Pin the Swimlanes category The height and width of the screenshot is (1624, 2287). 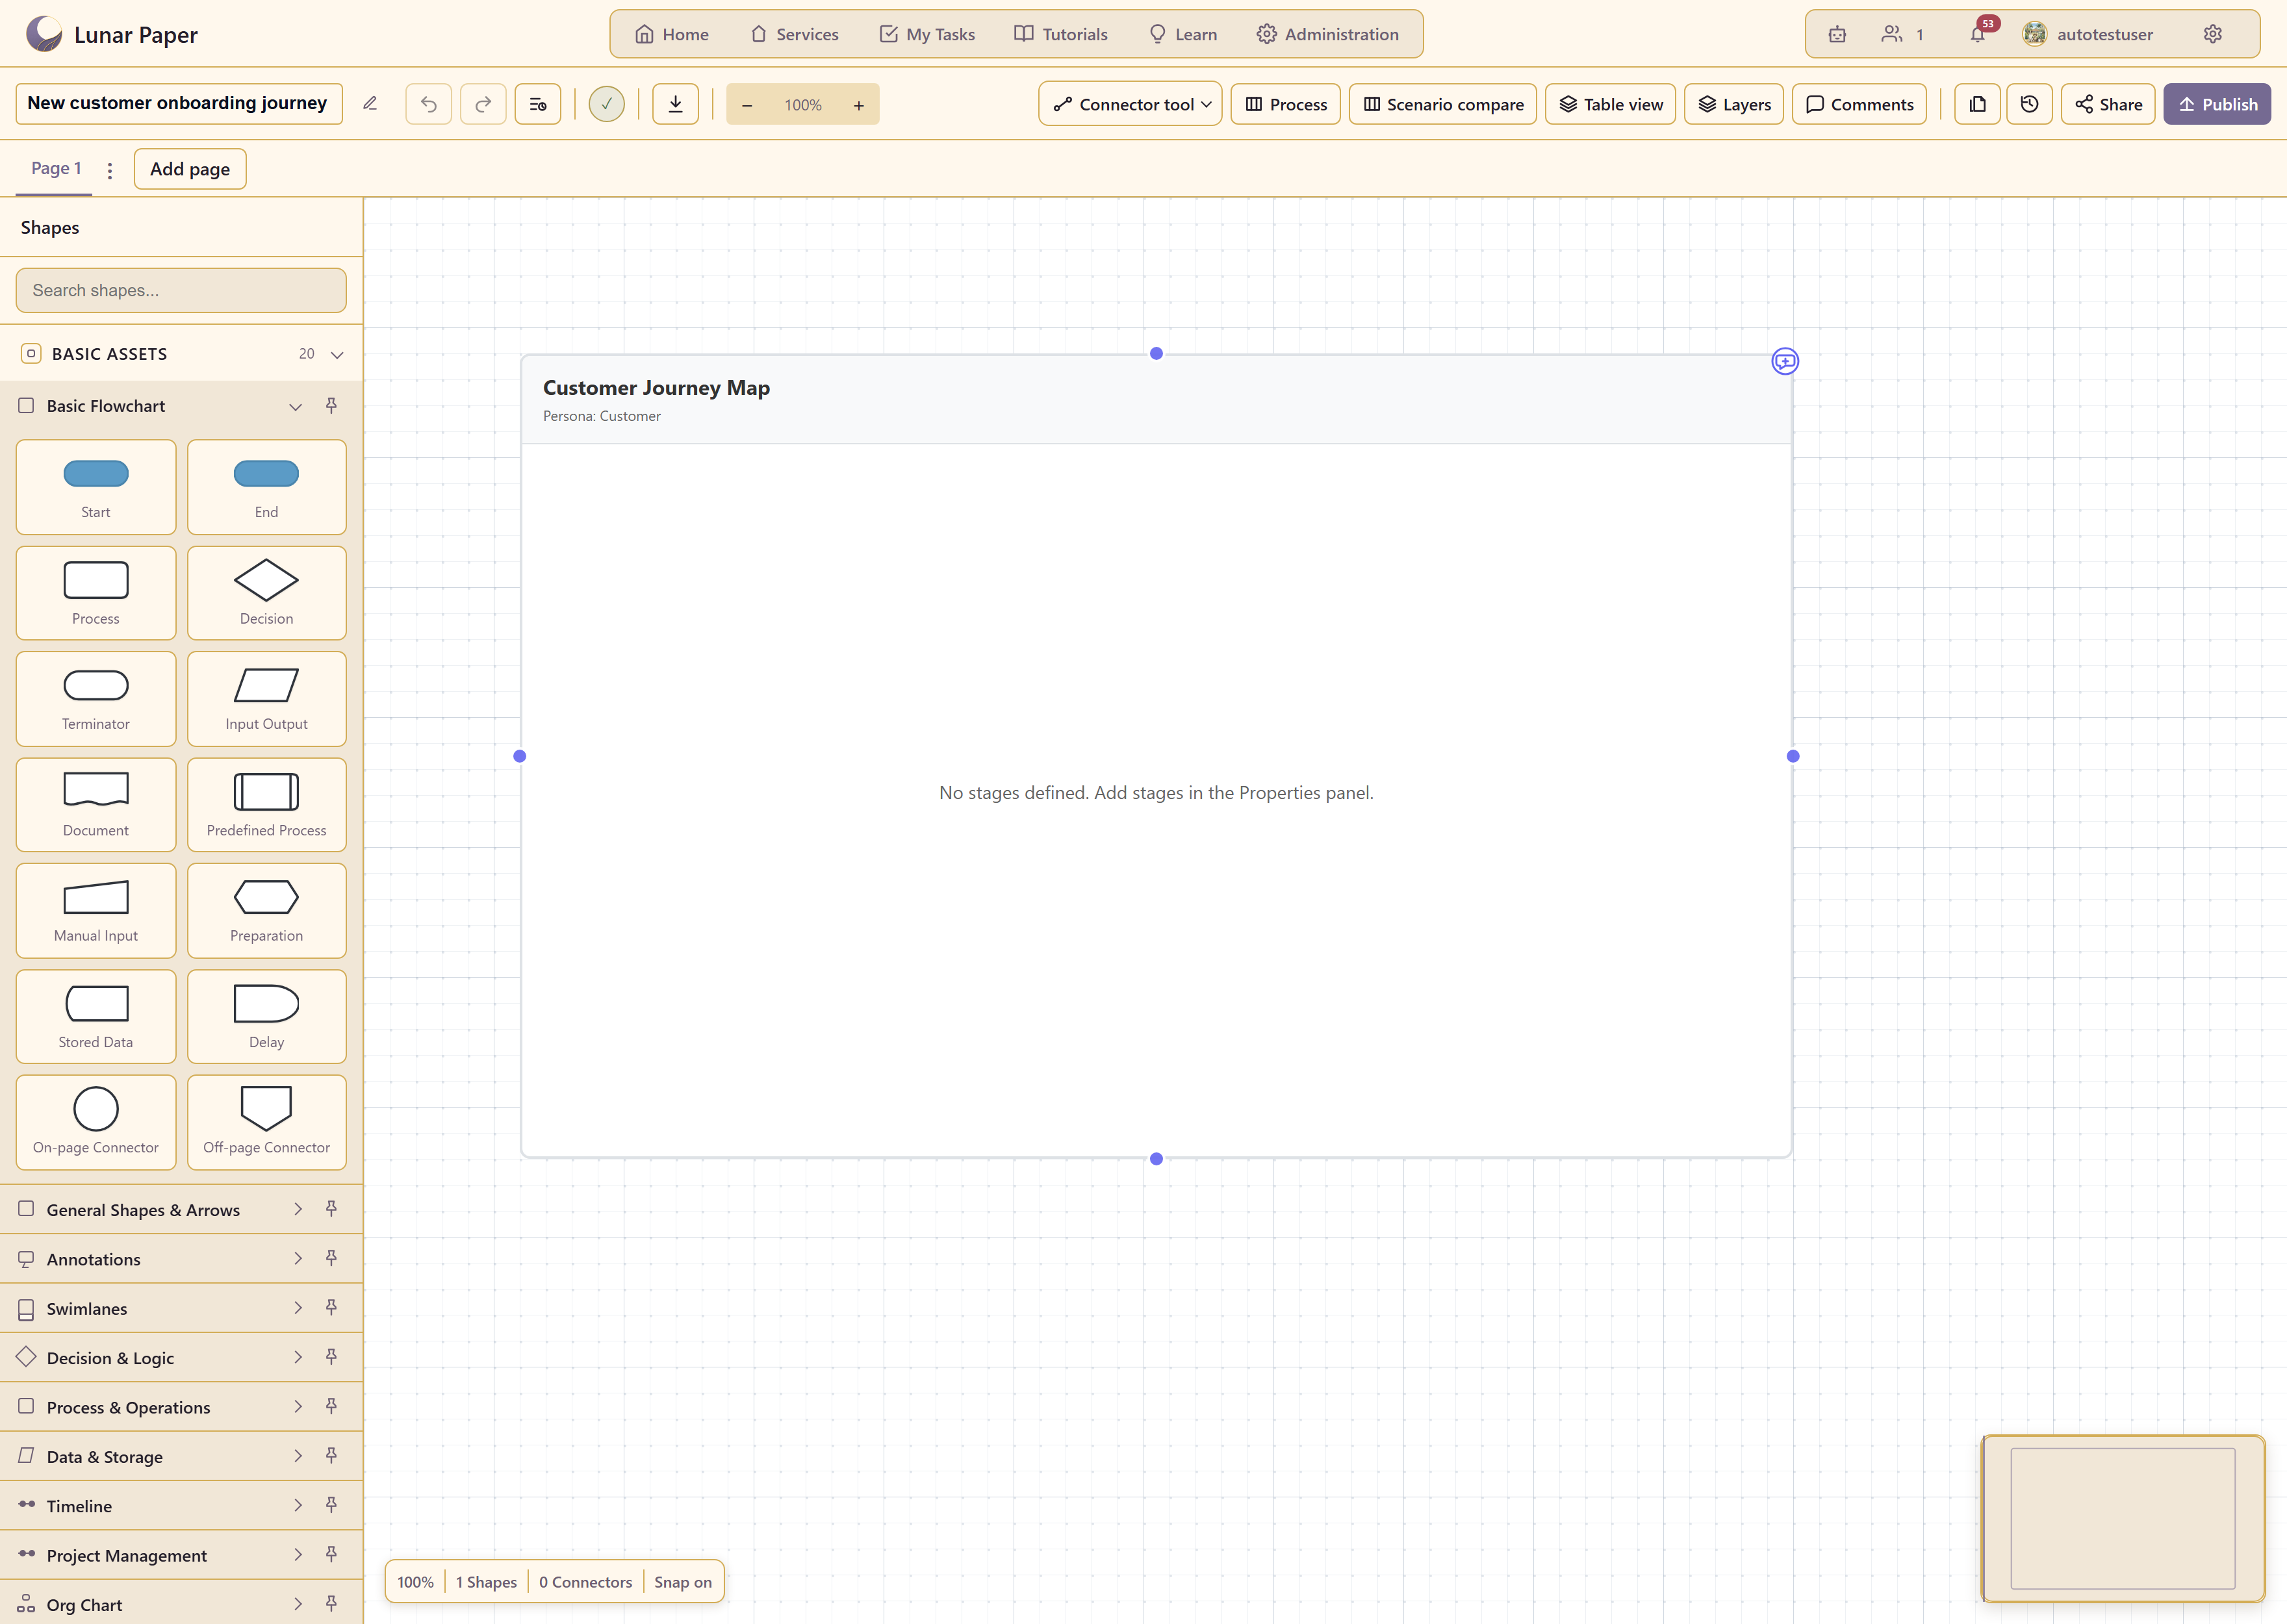click(331, 1308)
